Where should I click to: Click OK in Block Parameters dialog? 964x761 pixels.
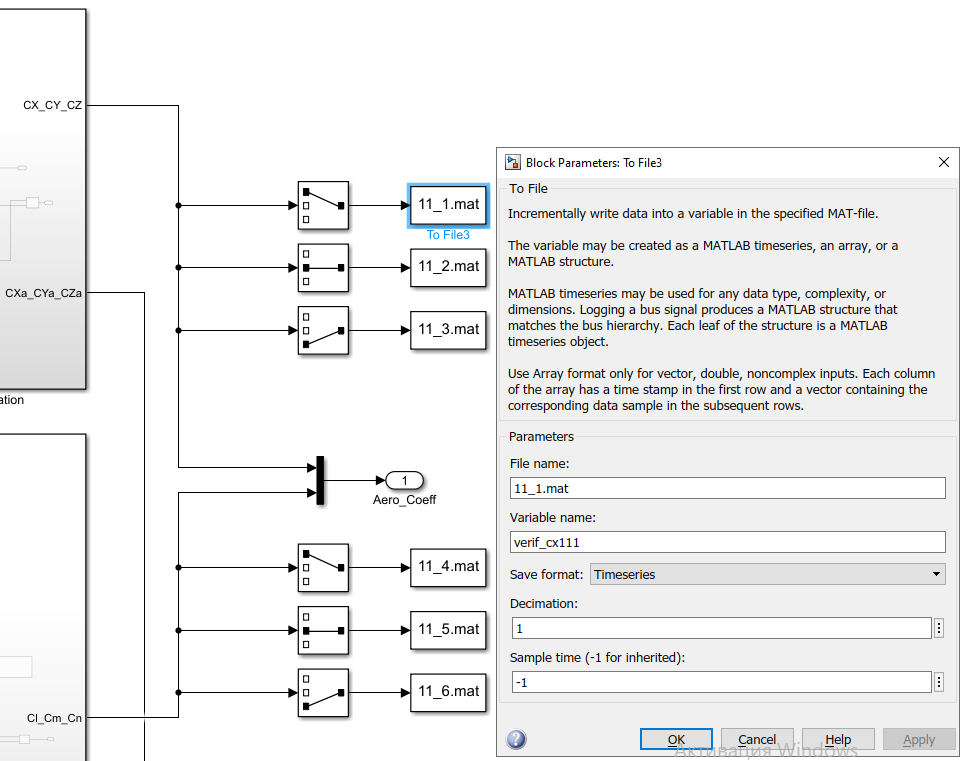pos(676,739)
